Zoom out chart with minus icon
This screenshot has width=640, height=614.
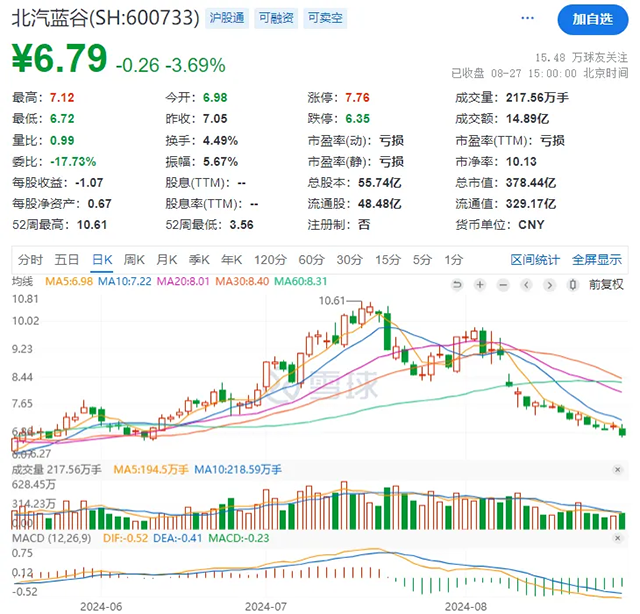coord(503,285)
